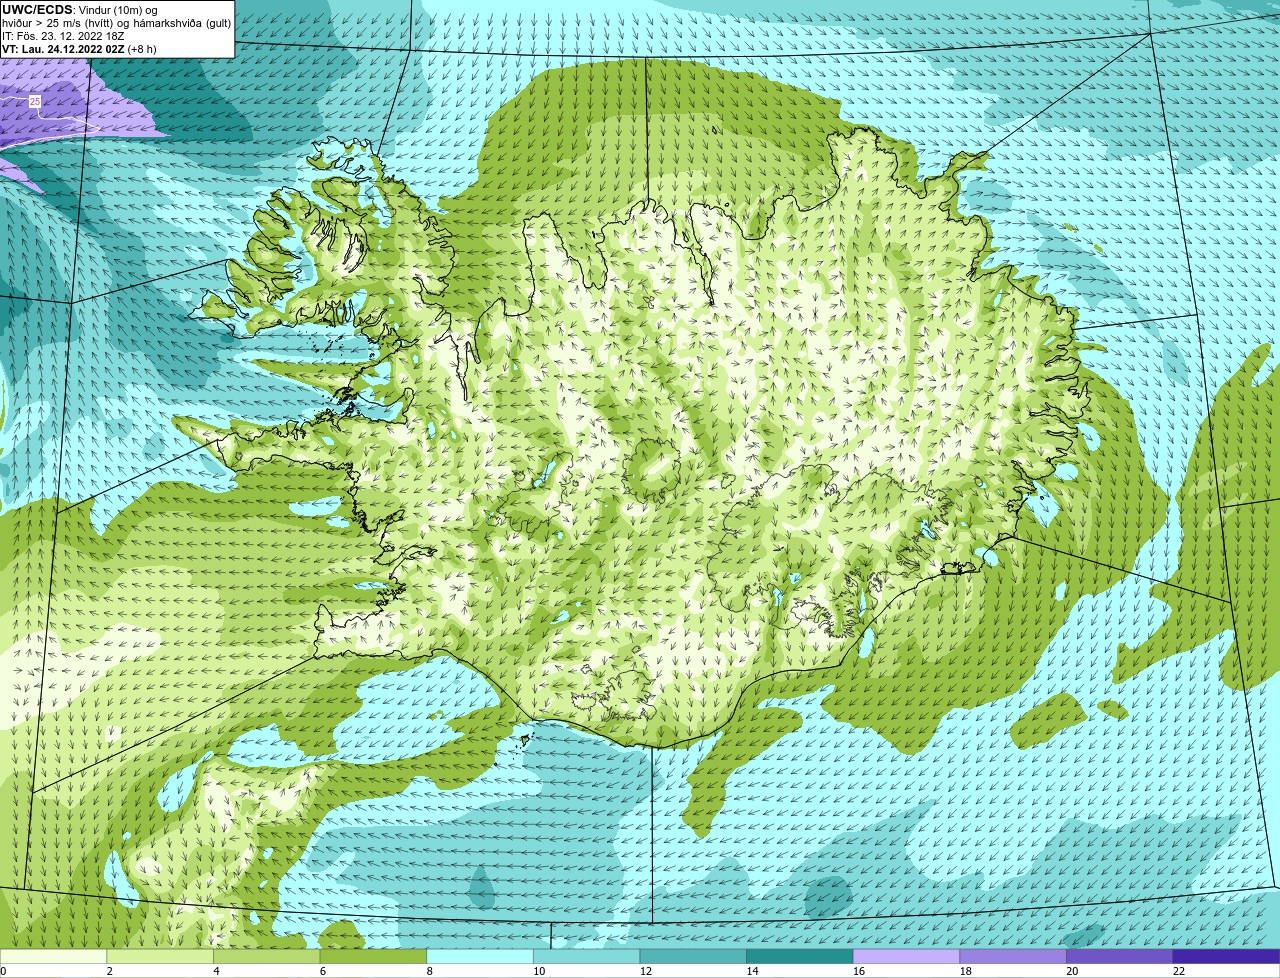Click the darkest swatch above 22 m/s
The width and height of the screenshot is (1280, 978).
(x=1226, y=956)
